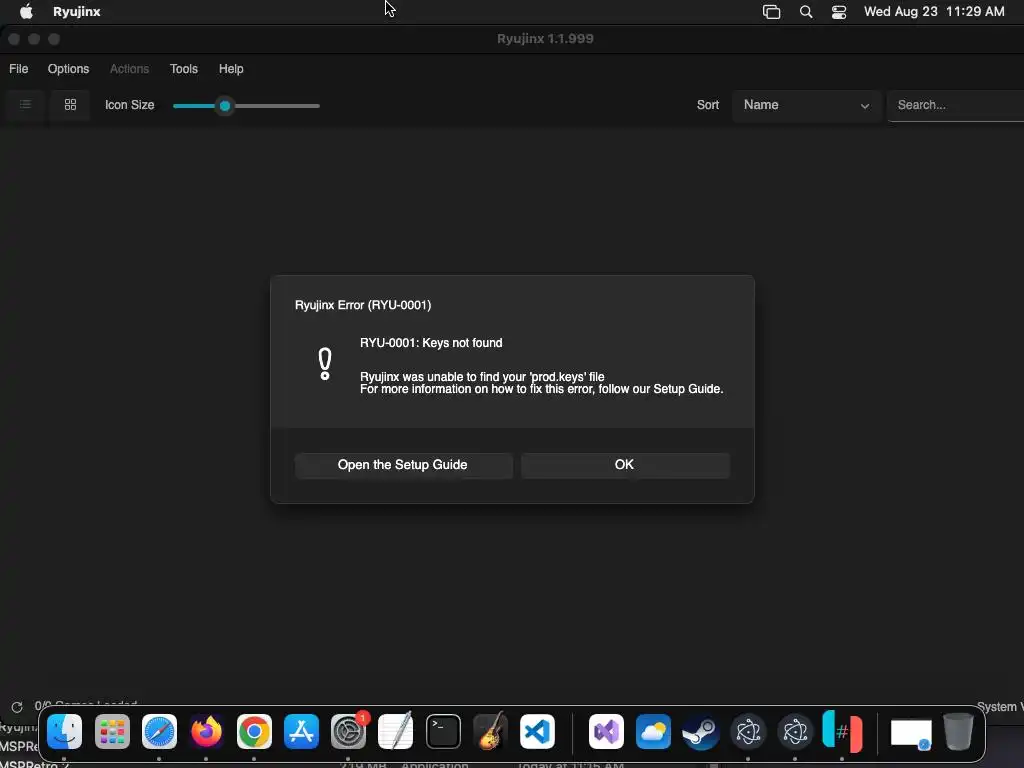
Task: Open the File menu
Action: tap(18, 69)
